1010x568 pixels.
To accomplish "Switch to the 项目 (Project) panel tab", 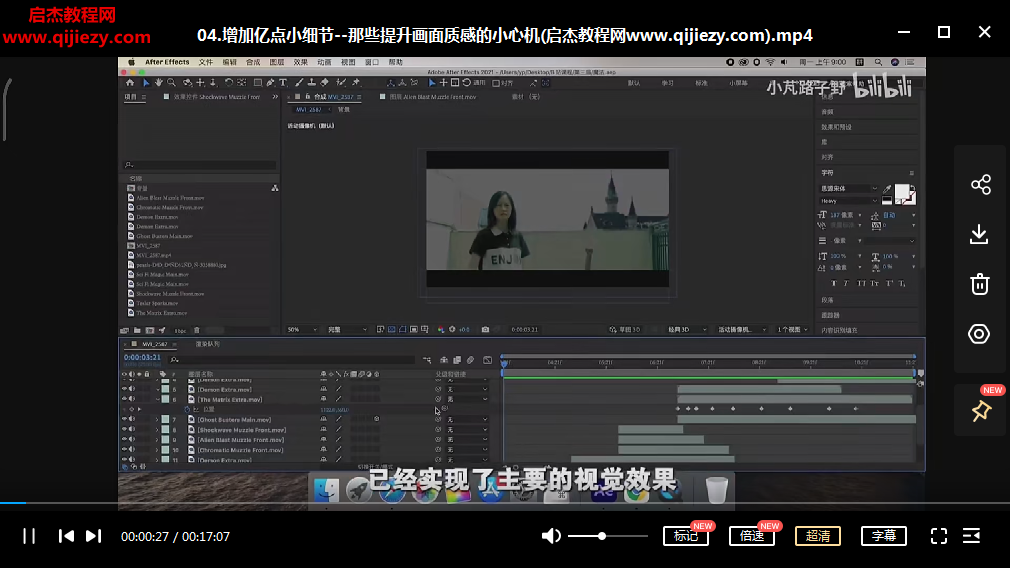I will click(x=131, y=97).
